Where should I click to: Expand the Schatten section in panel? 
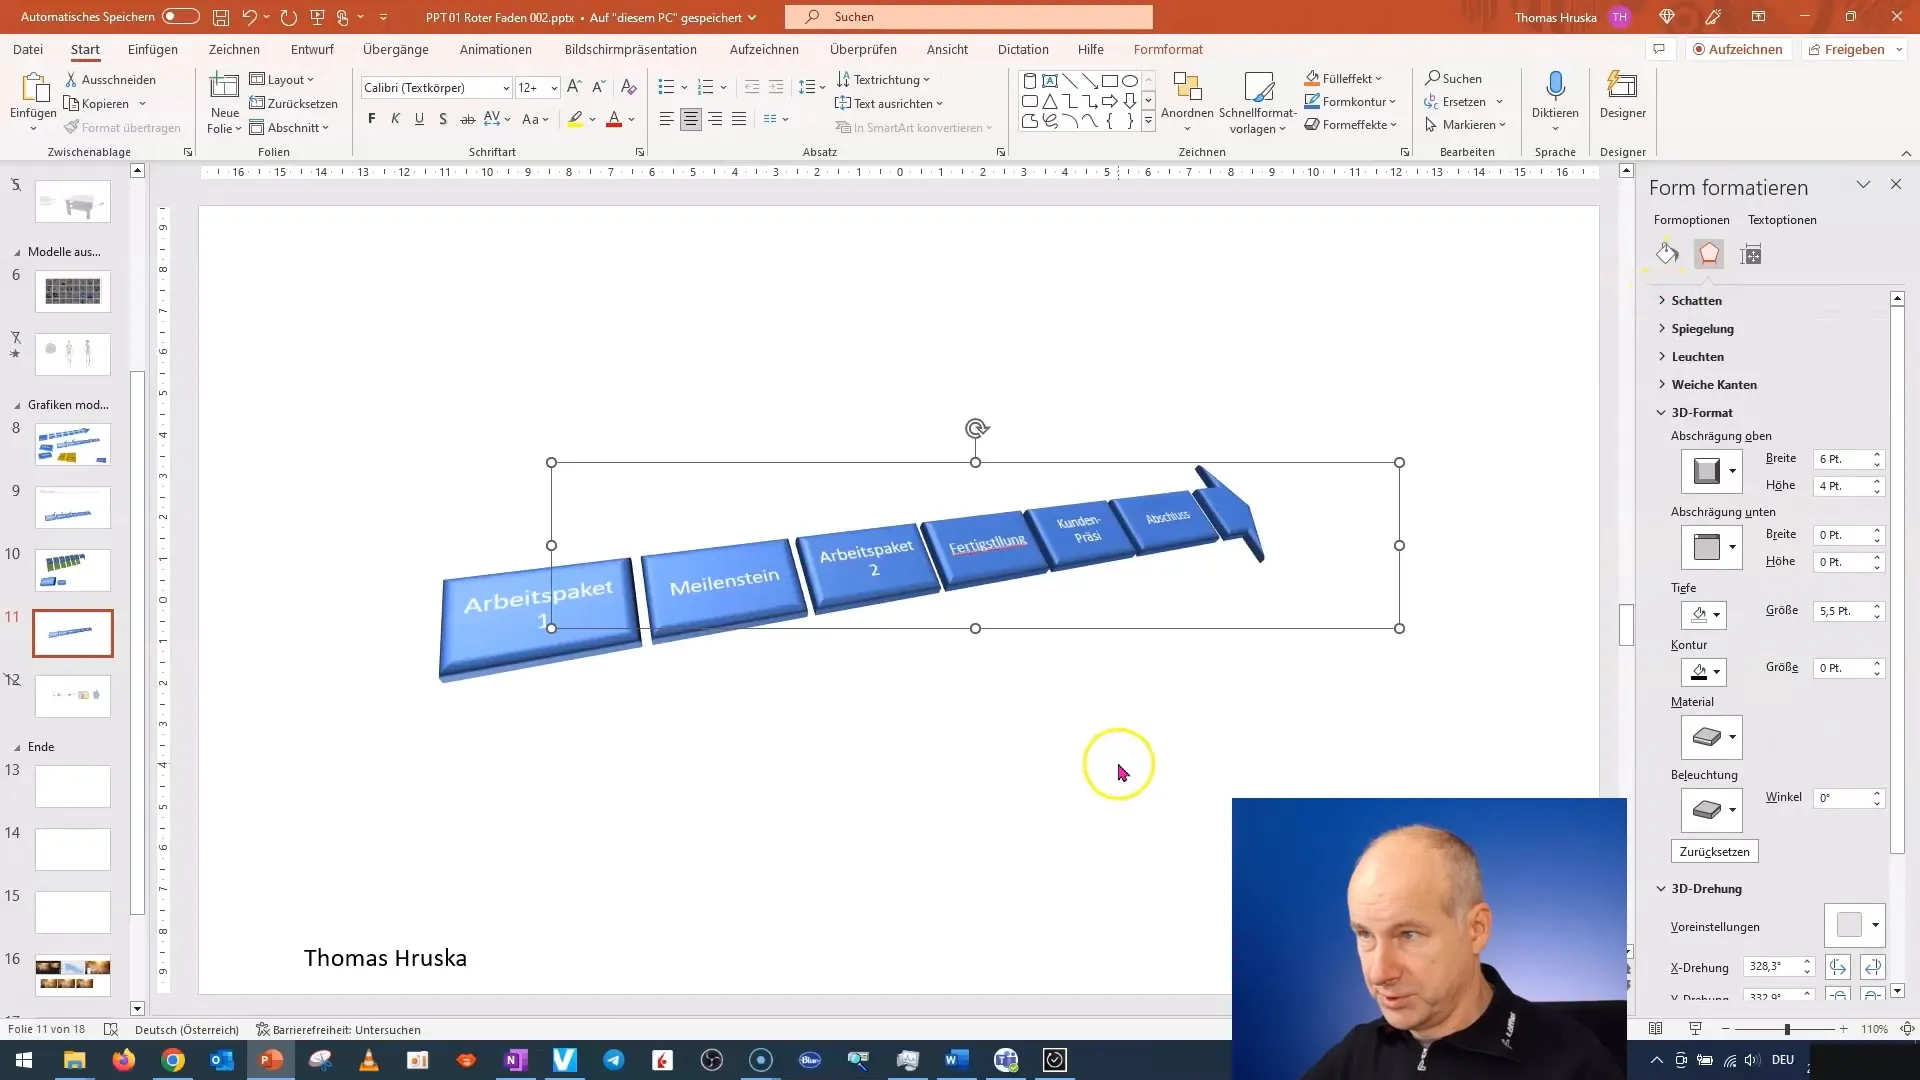(1695, 299)
